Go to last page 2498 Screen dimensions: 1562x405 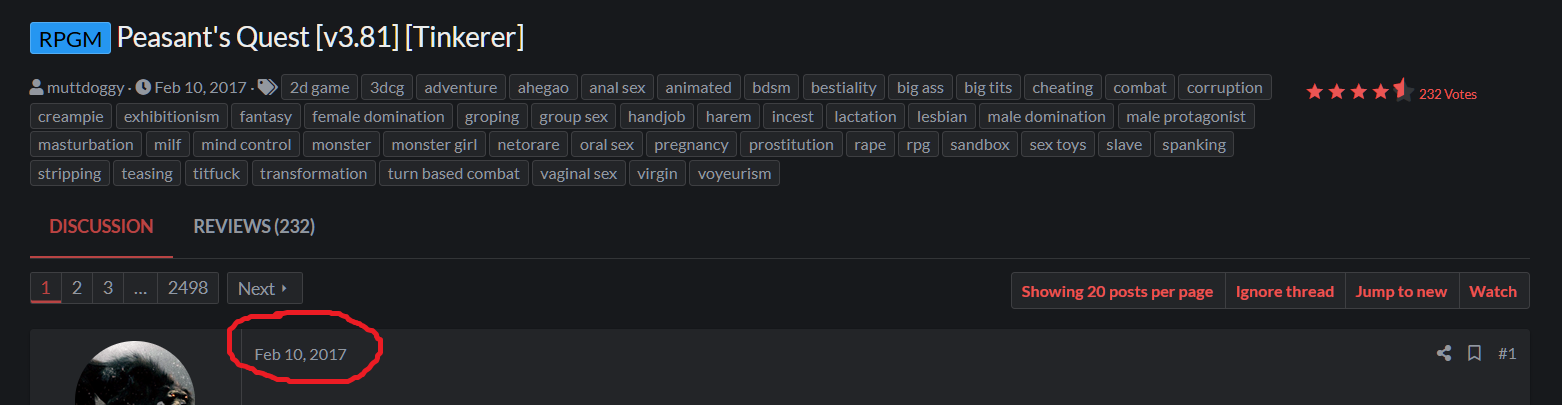188,288
